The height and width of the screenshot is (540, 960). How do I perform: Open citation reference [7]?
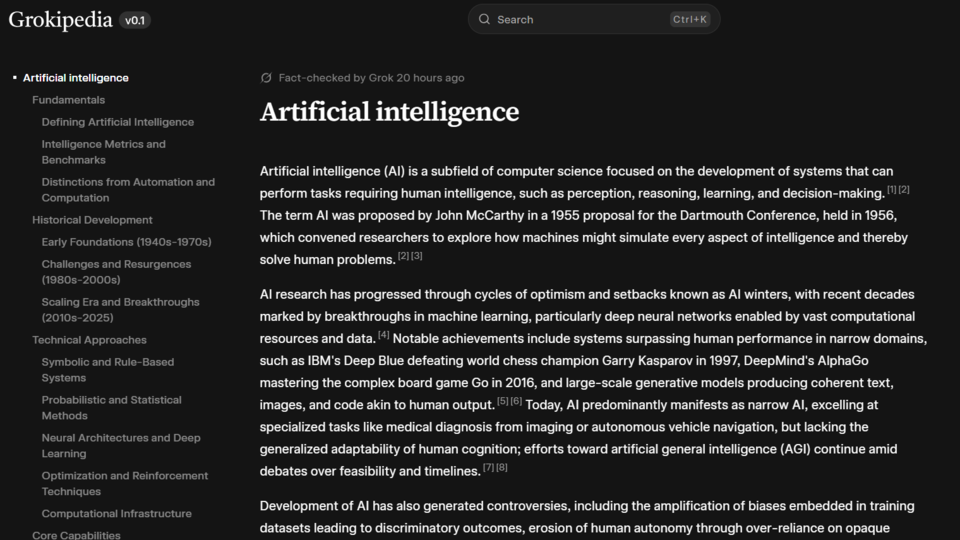tap(489, 467)
